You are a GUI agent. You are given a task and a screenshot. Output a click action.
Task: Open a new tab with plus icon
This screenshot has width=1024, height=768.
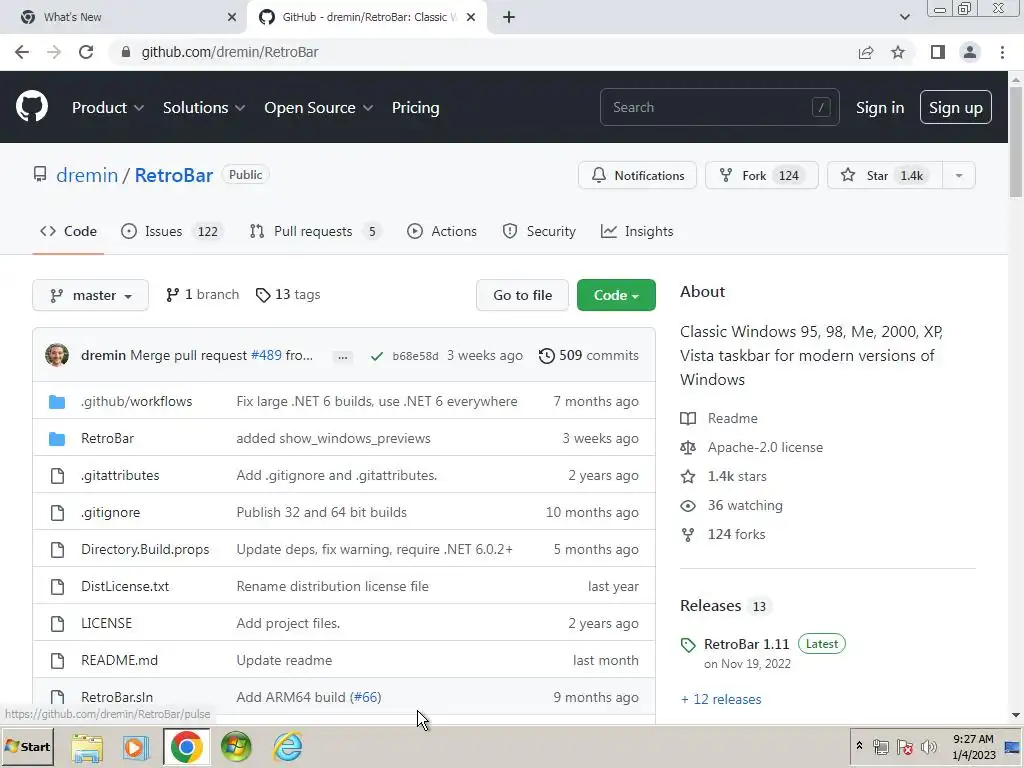coord(509,17)
